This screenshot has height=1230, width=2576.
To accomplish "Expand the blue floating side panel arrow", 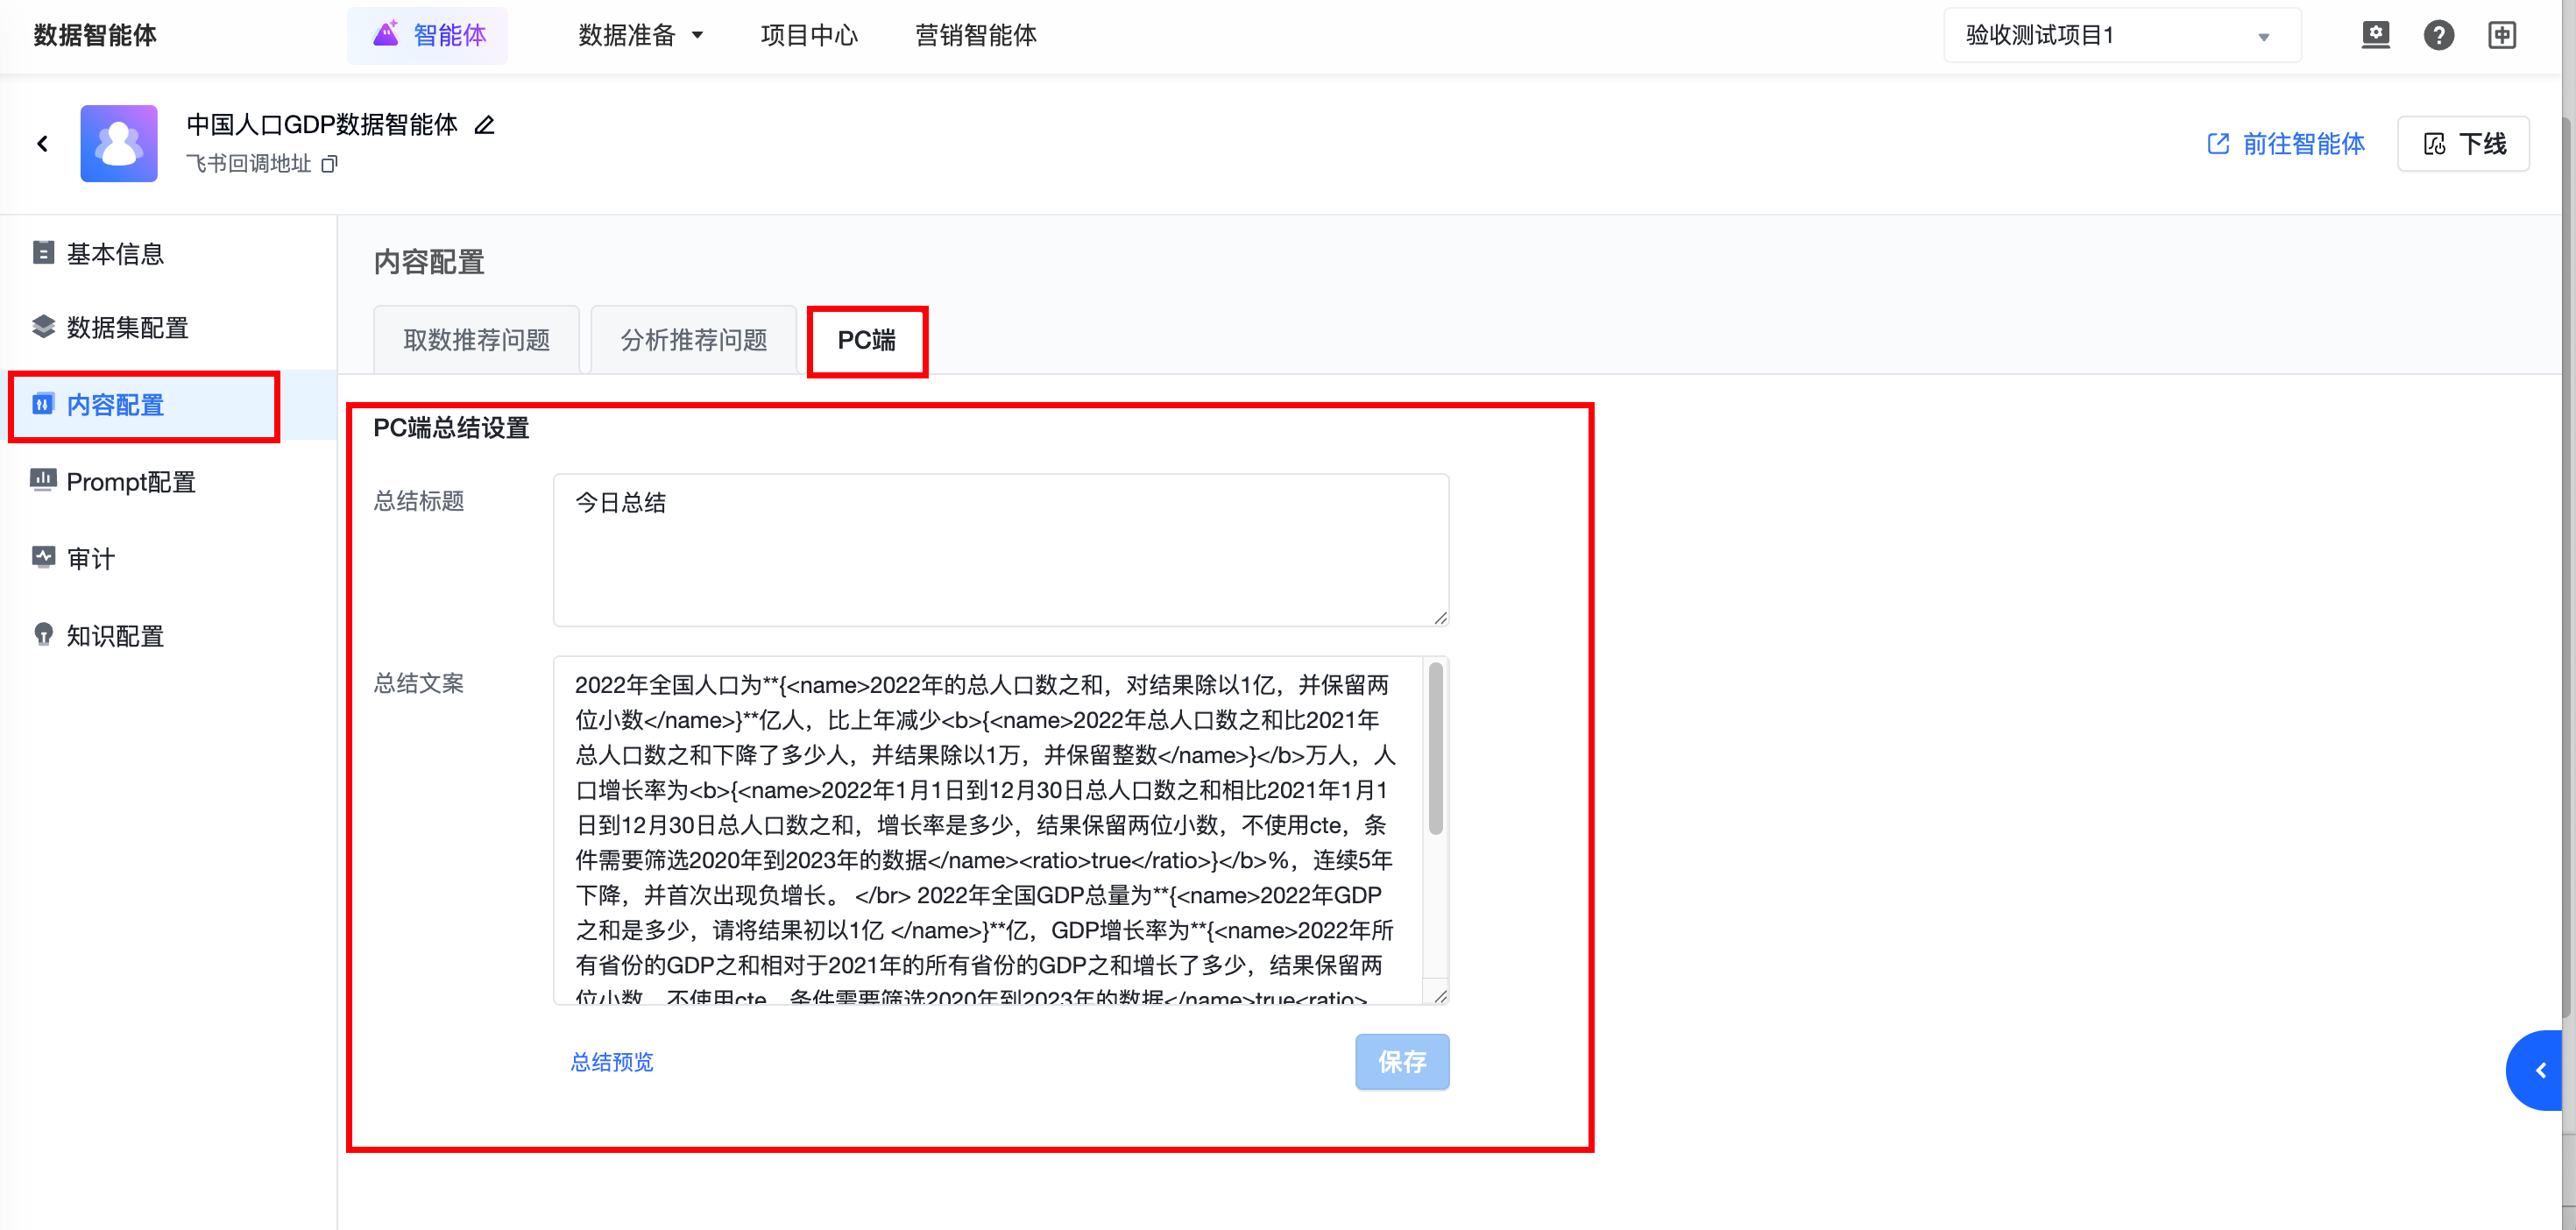I will click(x=2540, y=1070).
